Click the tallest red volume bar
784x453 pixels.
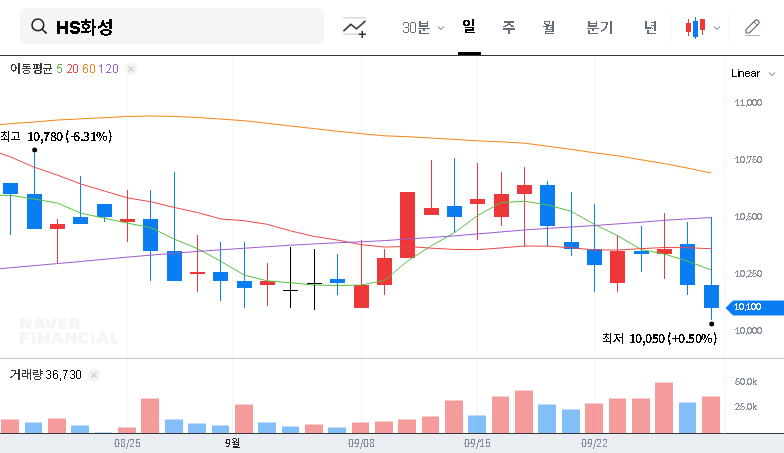pyautogui.click(x=664, y=408)
